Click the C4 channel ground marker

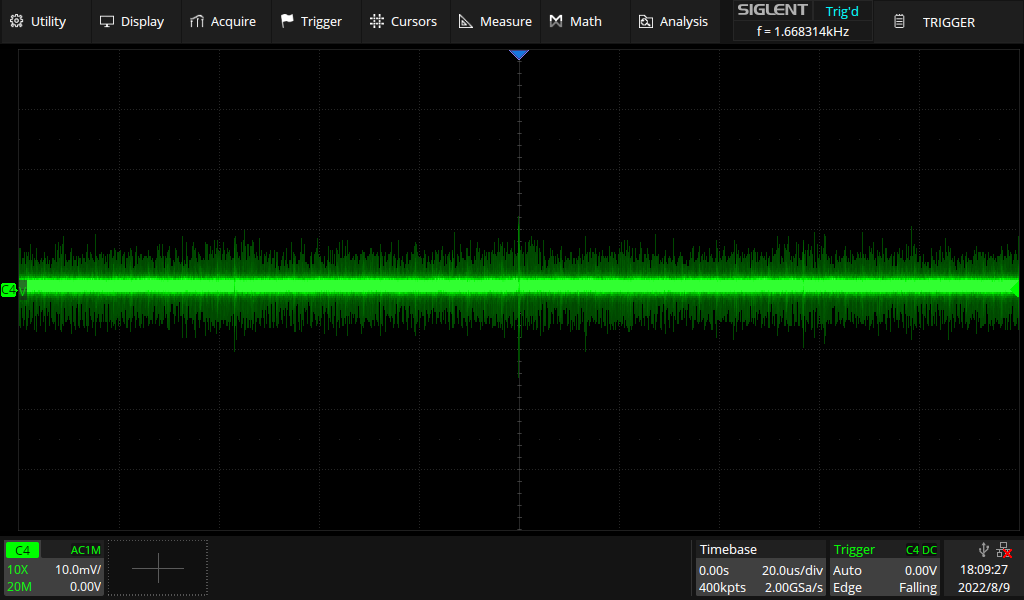click(9, 290)
